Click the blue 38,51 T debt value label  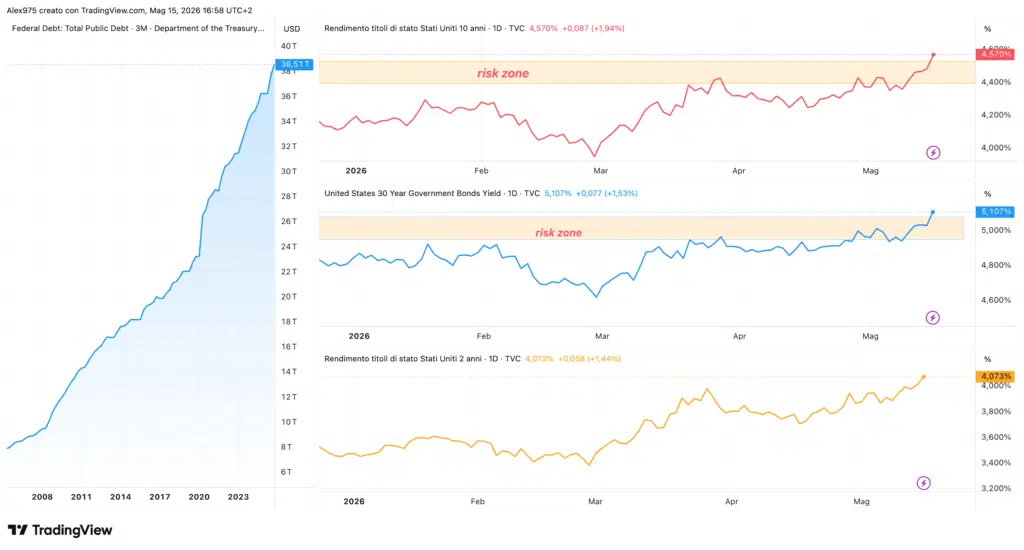[x=295, y=64]
